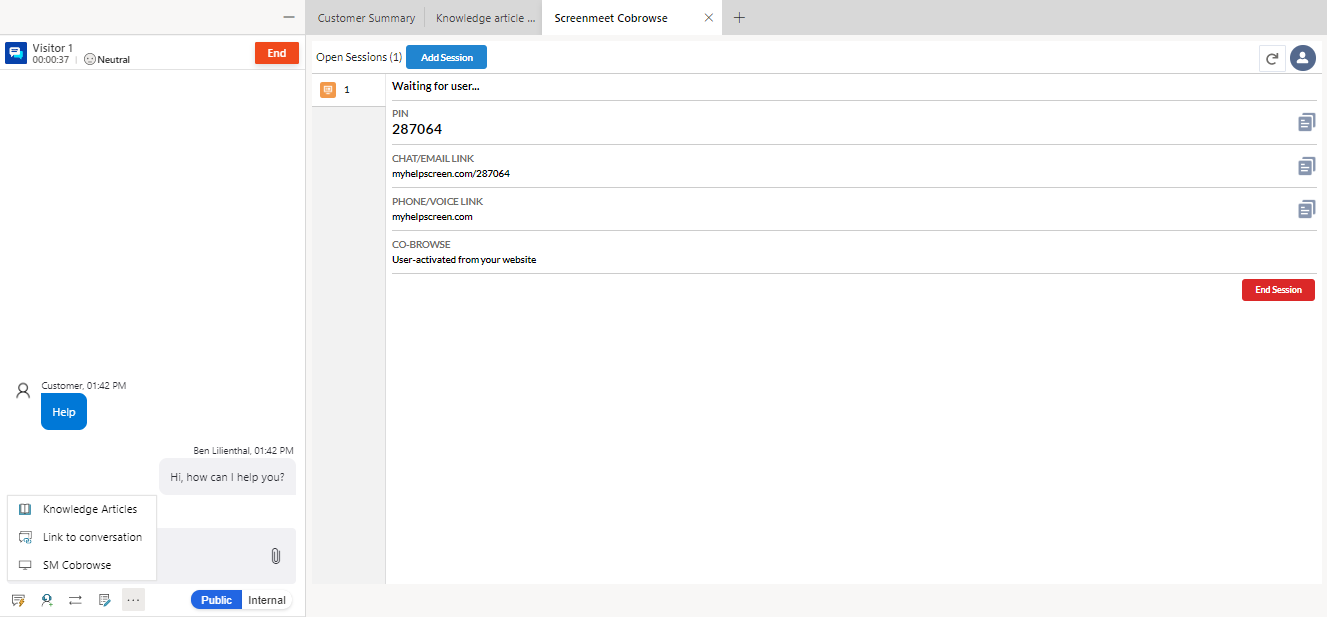This screenshot has width=1327, height=617.
Task: Click the customer avatar icon beside Help
Action: (x=24, y=390)
